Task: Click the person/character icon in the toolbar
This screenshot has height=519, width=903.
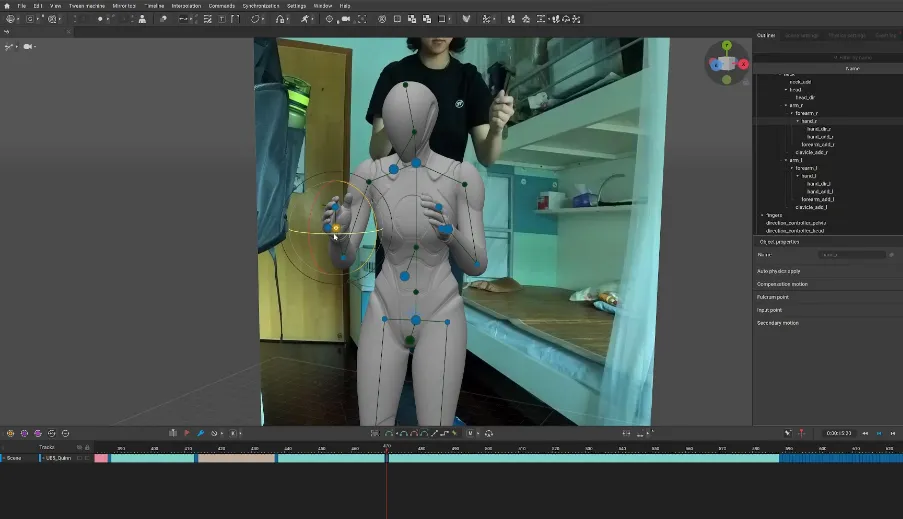Action: (142, 19)
